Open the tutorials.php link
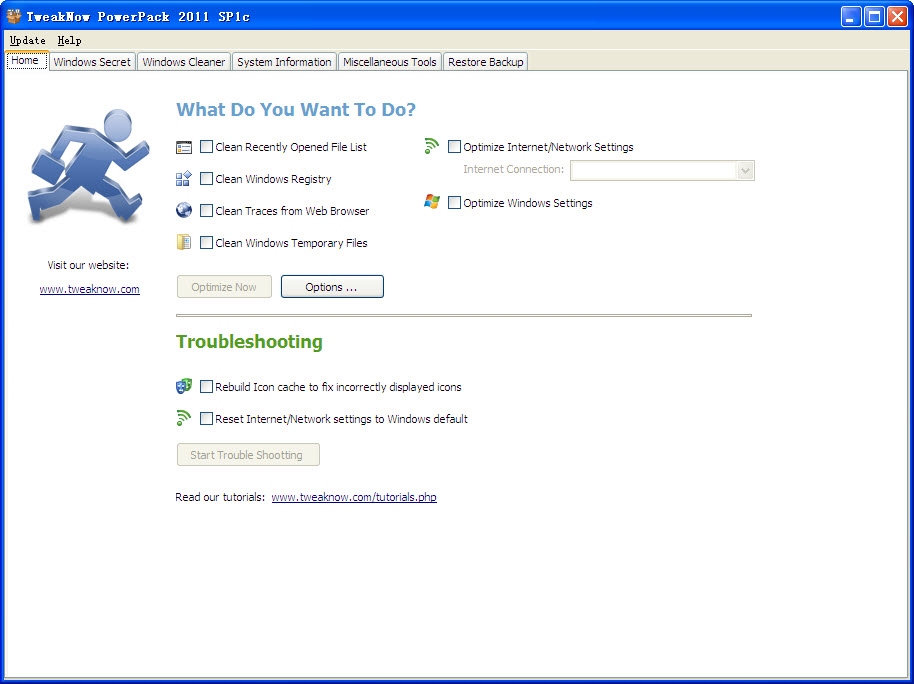This screenshot has height=684, width=914. (x=354, y=497)
